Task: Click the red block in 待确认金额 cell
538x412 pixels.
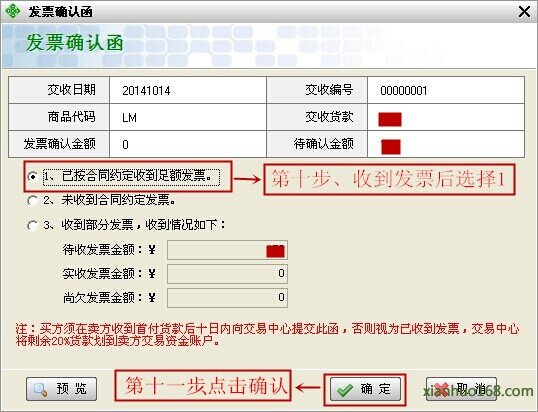Action: coord(391,146)
